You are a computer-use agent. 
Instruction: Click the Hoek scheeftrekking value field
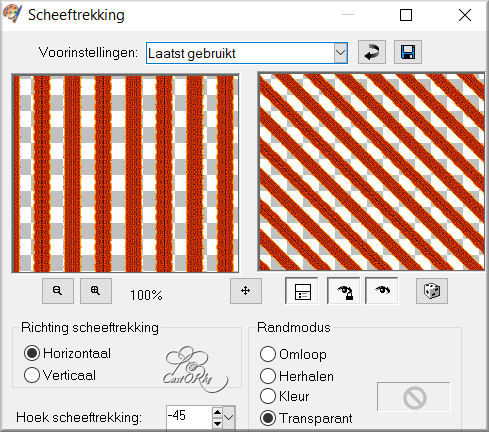click(x=189, y=417)
